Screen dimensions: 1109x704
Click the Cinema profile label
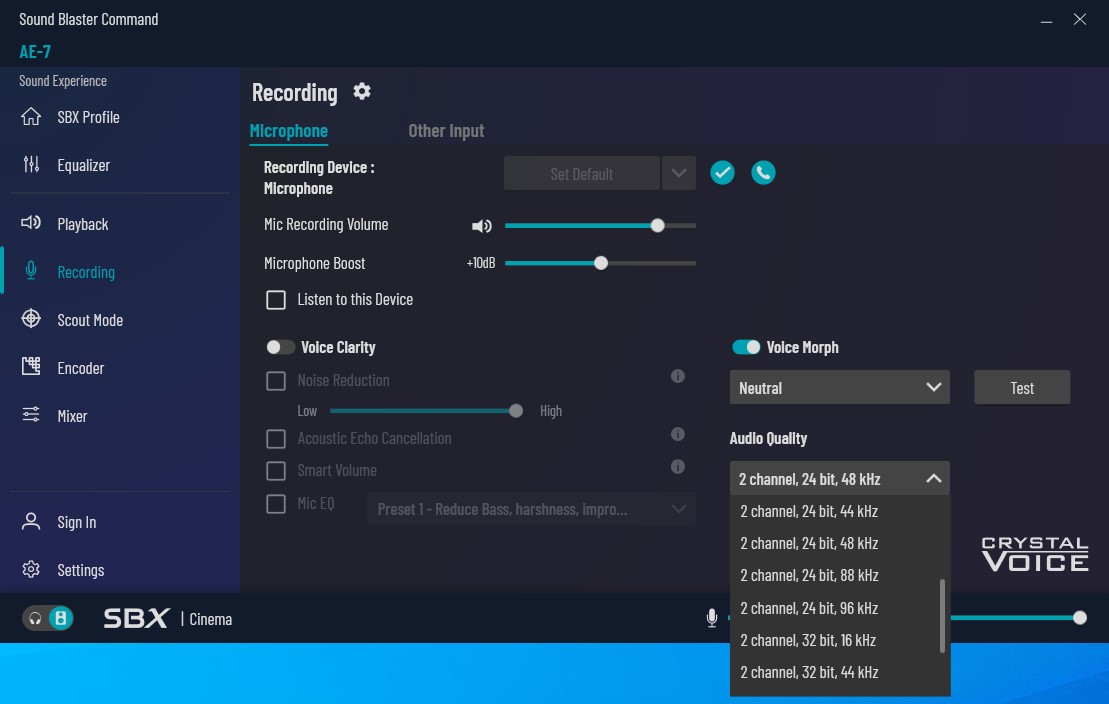211,619
